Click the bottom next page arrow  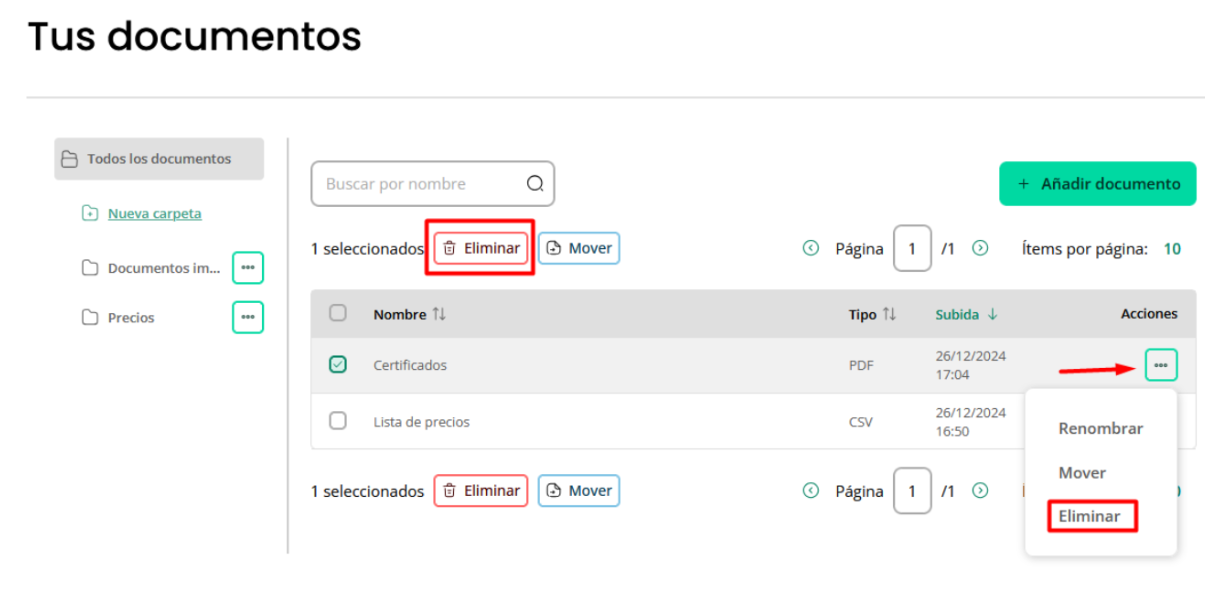(x=980, y=491)
